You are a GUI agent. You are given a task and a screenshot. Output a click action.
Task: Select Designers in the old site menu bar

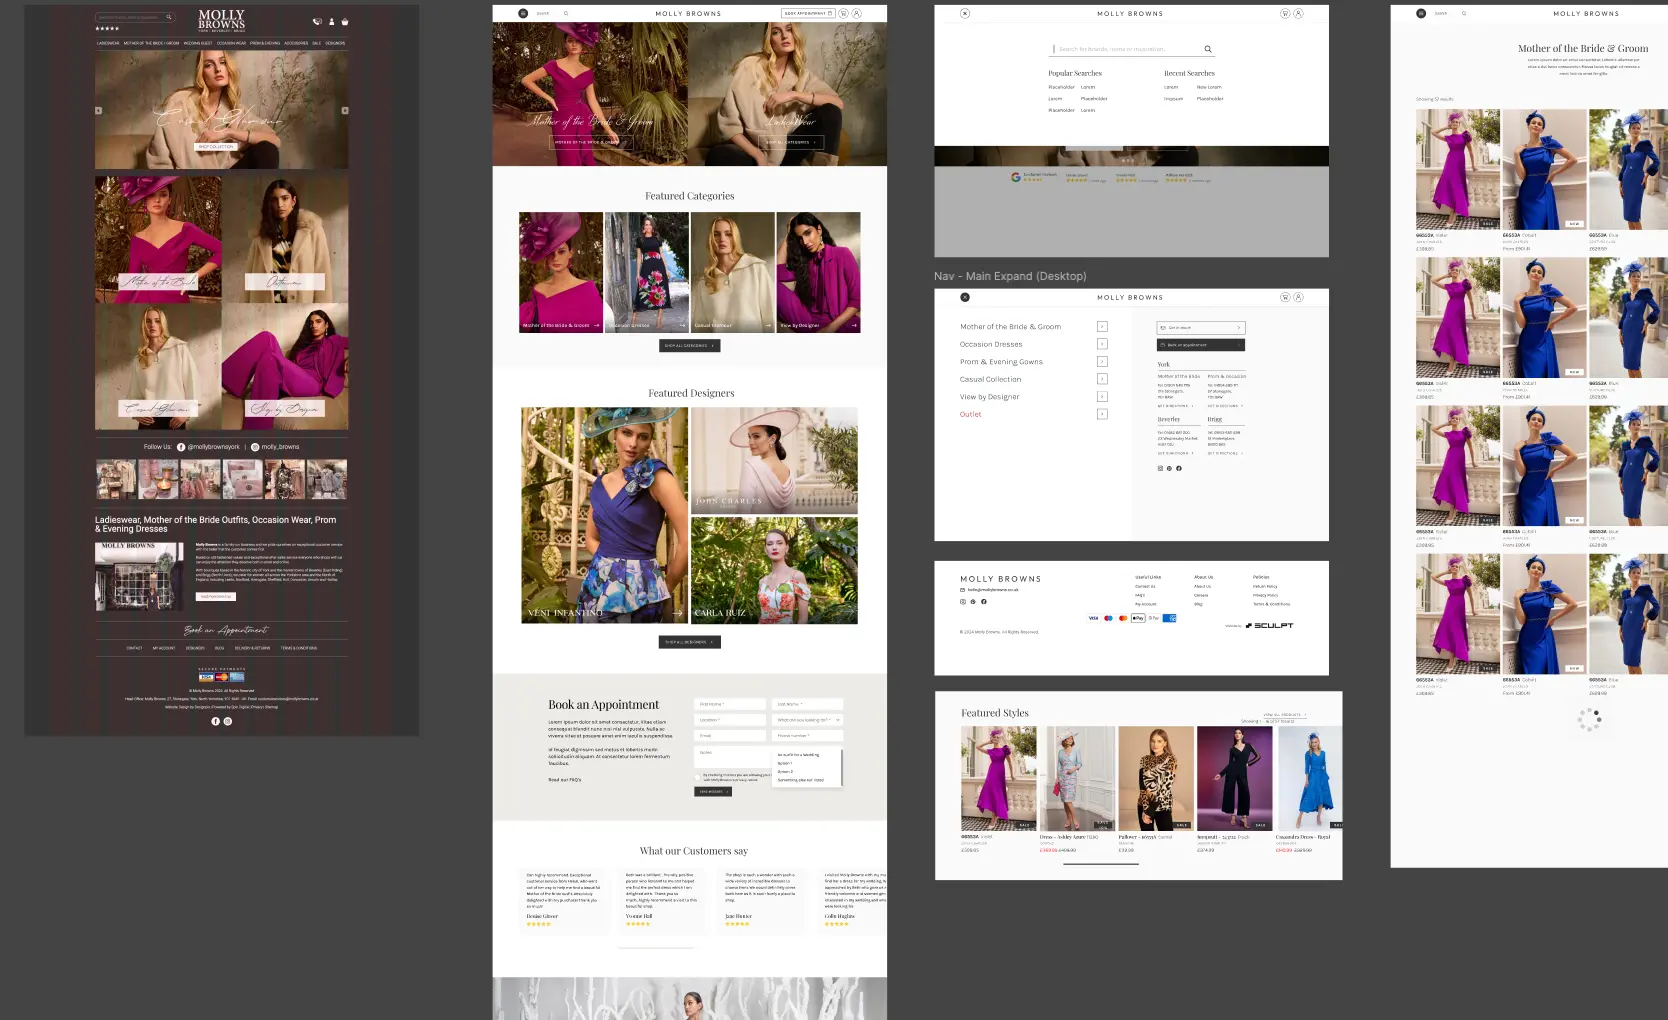335,43
